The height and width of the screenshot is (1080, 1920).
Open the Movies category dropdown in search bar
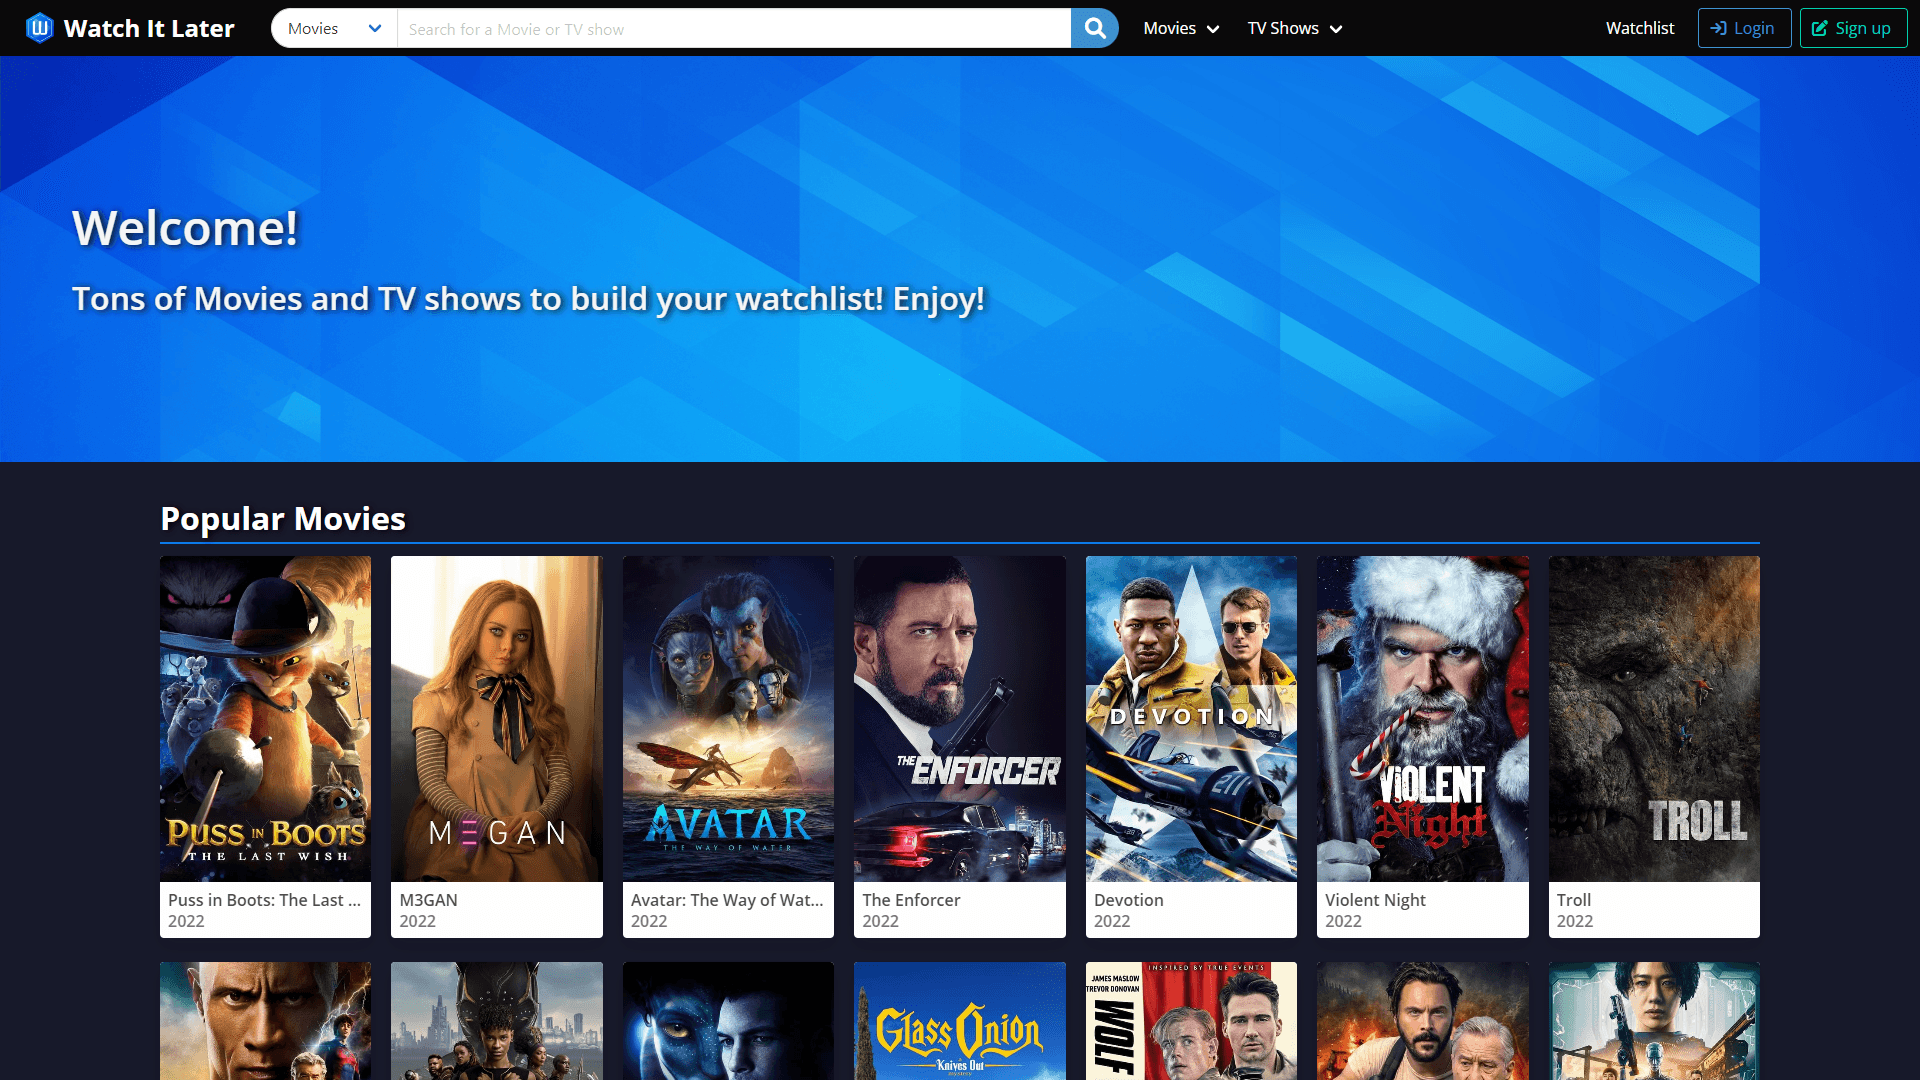[x=334, y=28]
